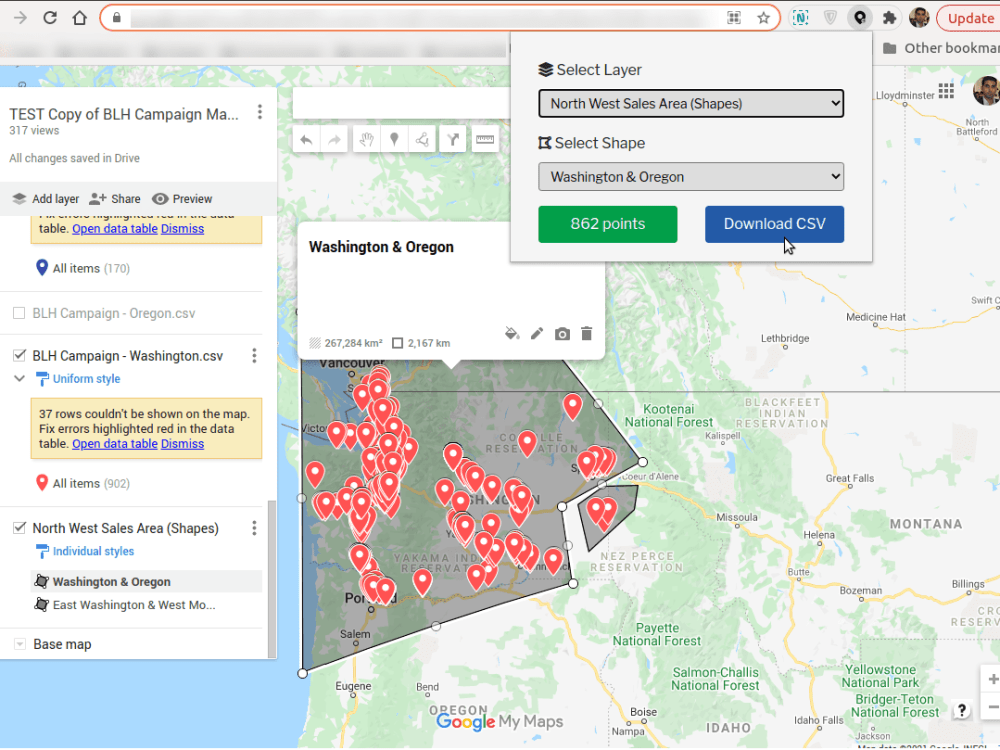Click Add layer
This screenshot has height=750, width=1000.
(46, 199)
